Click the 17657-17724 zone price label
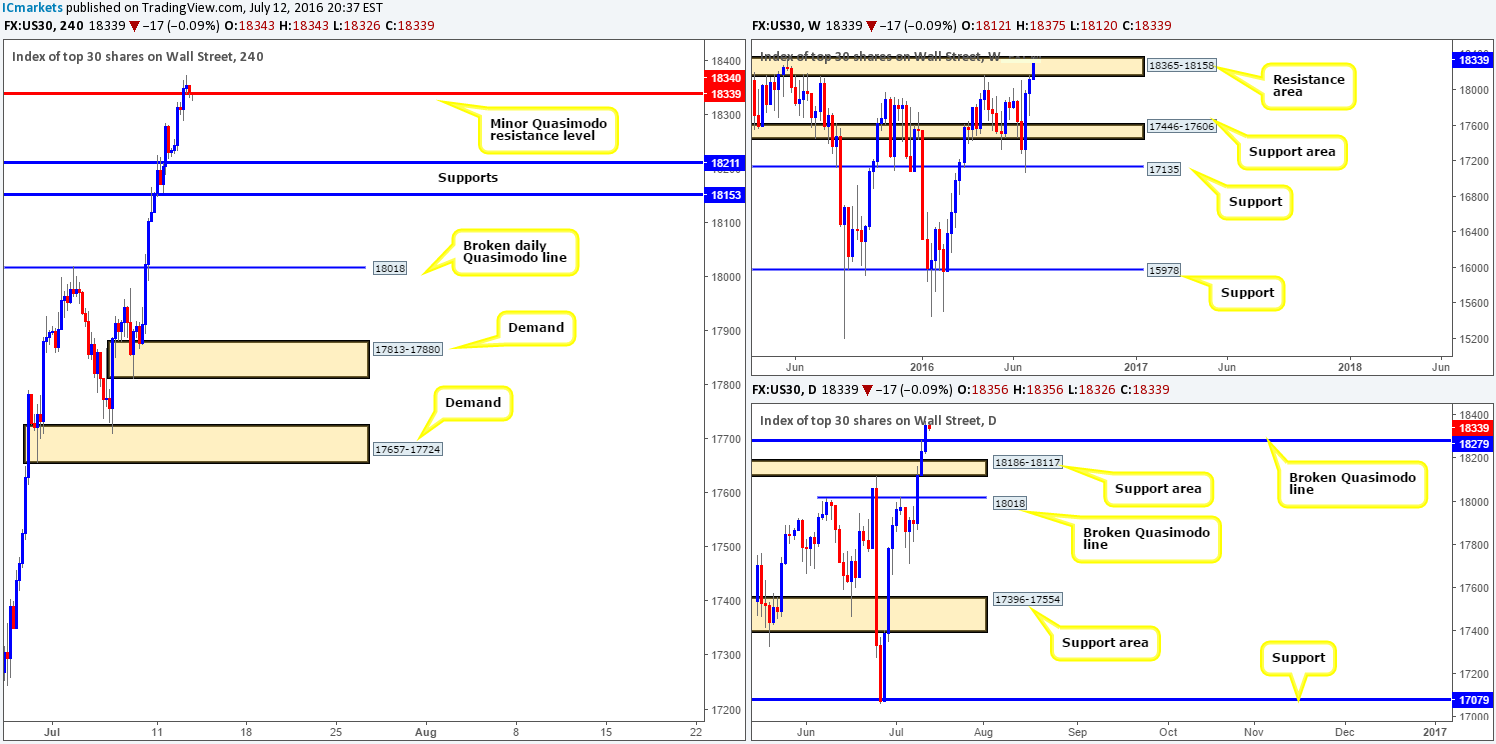This screenshot has width=1496, height=744. point(407,449)
